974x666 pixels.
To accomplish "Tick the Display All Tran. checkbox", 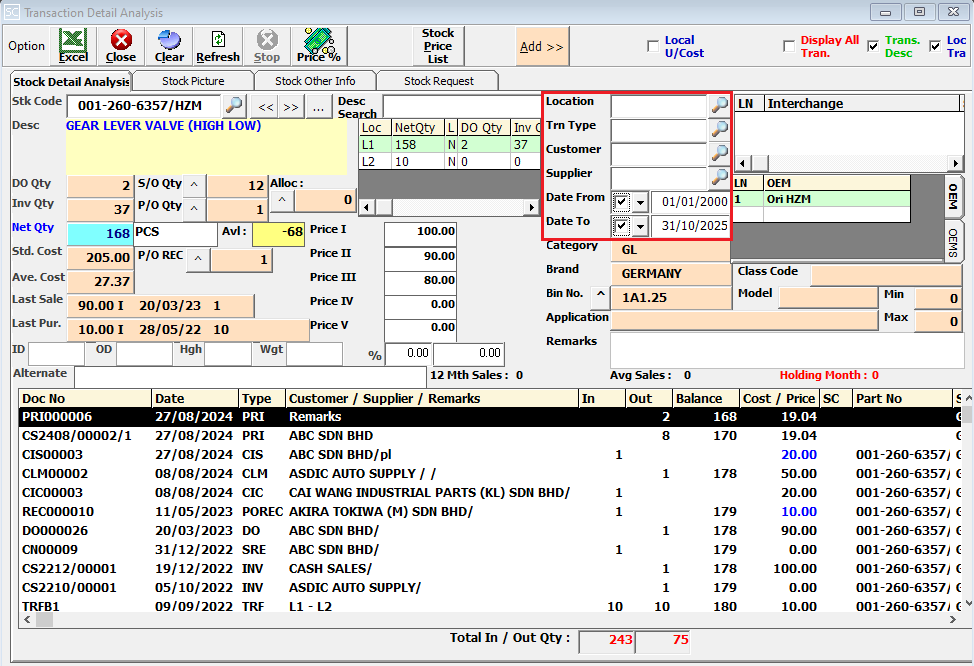I will (789, 47).
